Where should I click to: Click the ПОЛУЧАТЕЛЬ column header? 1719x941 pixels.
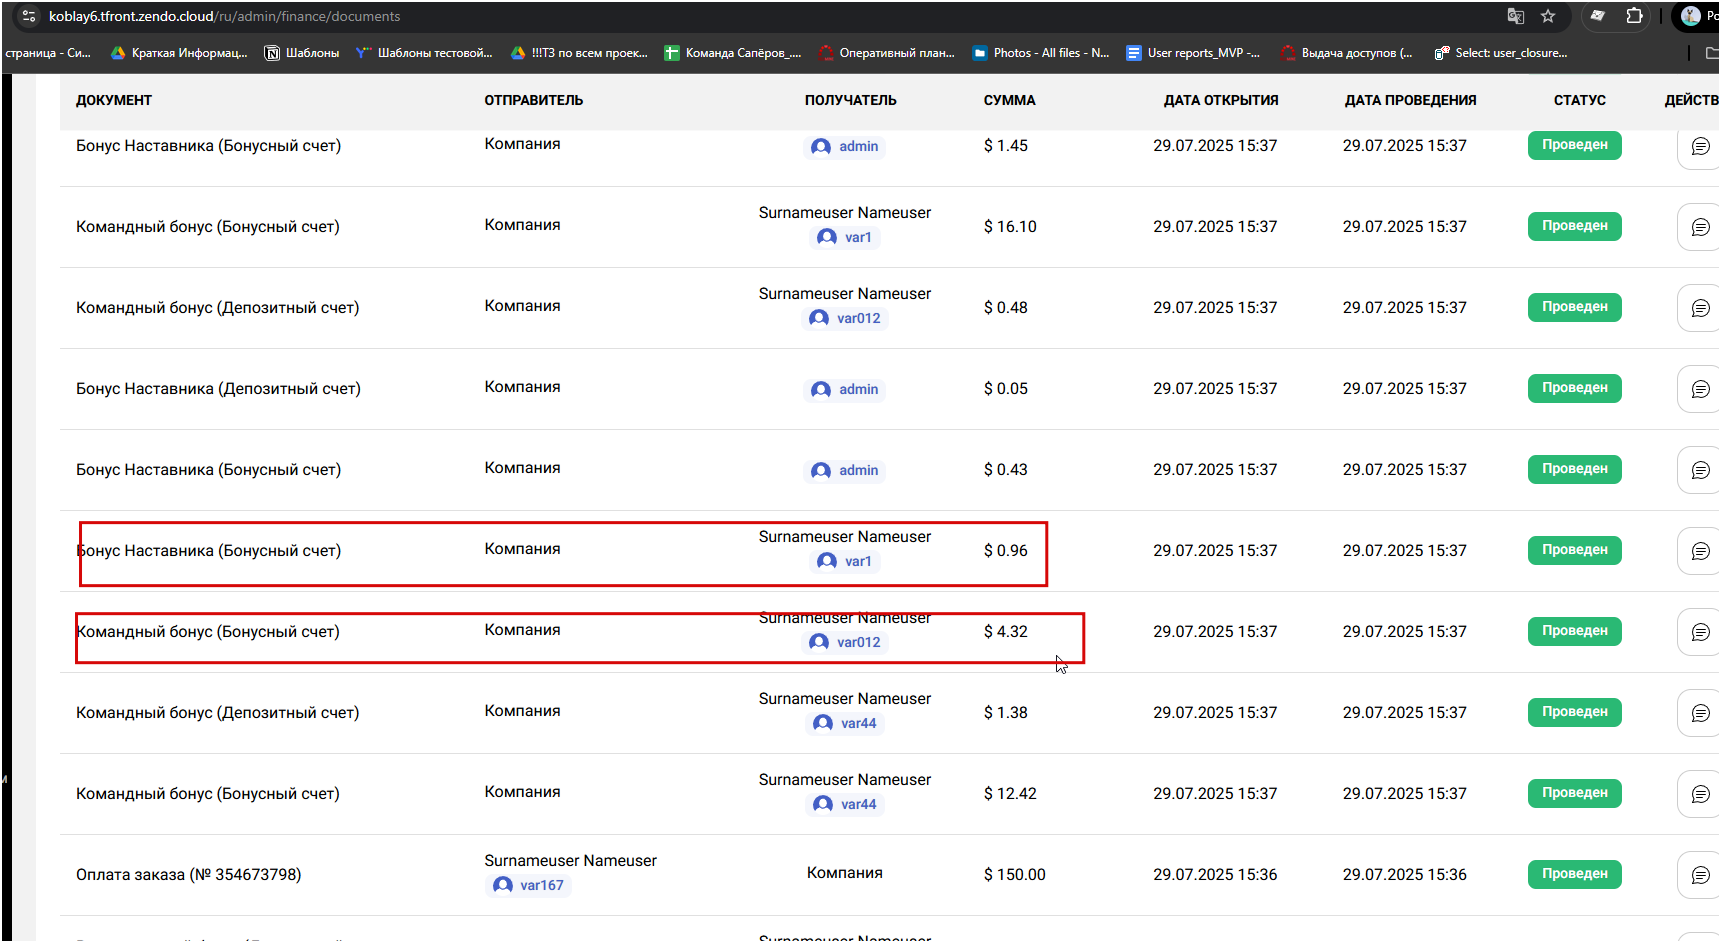pyautogui.click(x=851, y=100)
